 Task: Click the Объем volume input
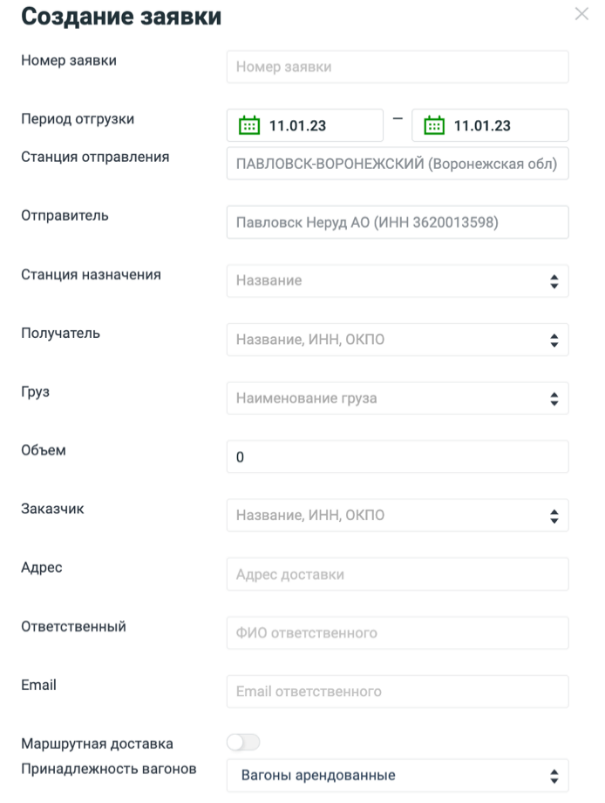(397, 457)
